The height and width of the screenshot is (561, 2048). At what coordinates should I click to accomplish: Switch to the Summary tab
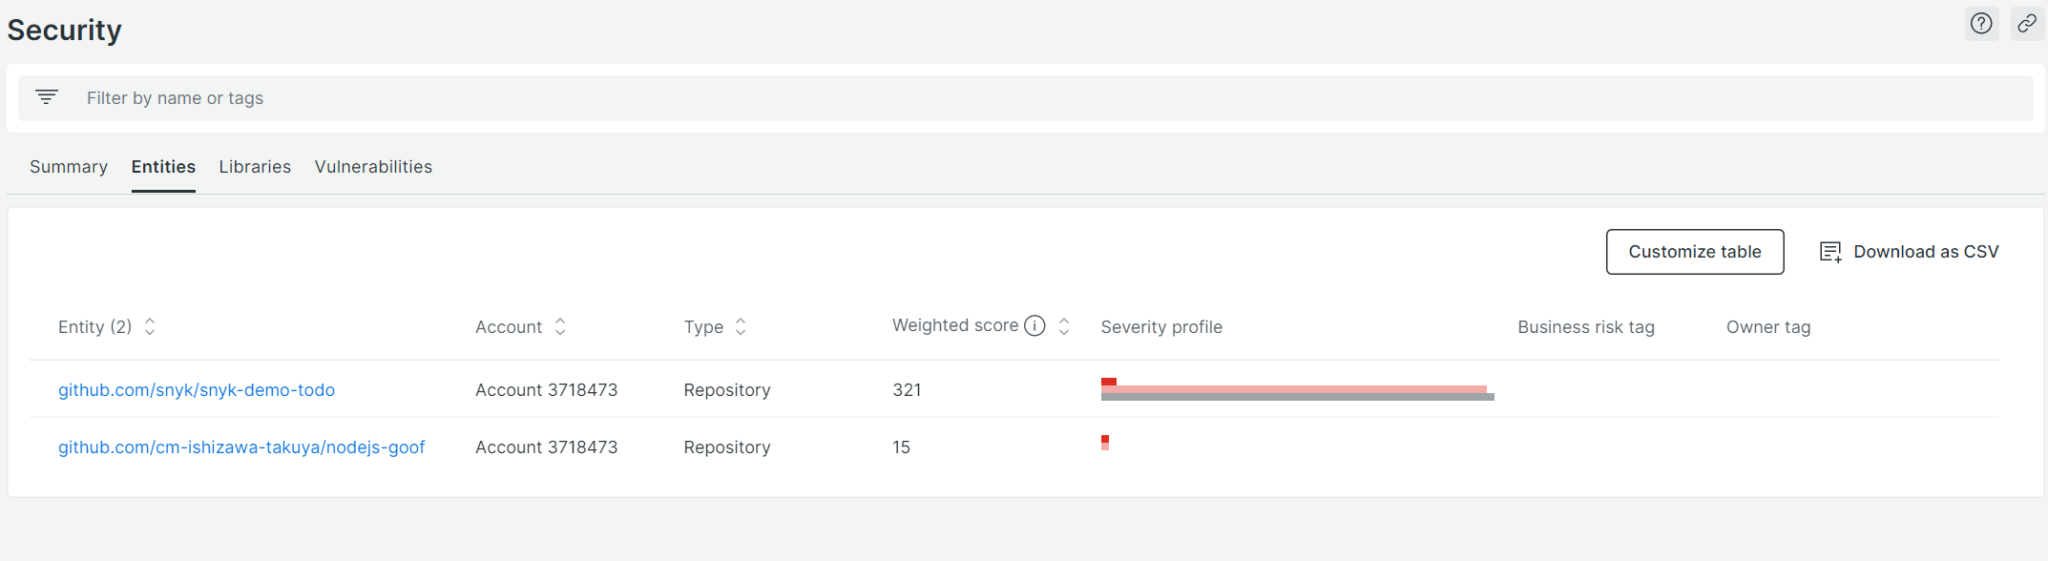(x=68, y=167)
